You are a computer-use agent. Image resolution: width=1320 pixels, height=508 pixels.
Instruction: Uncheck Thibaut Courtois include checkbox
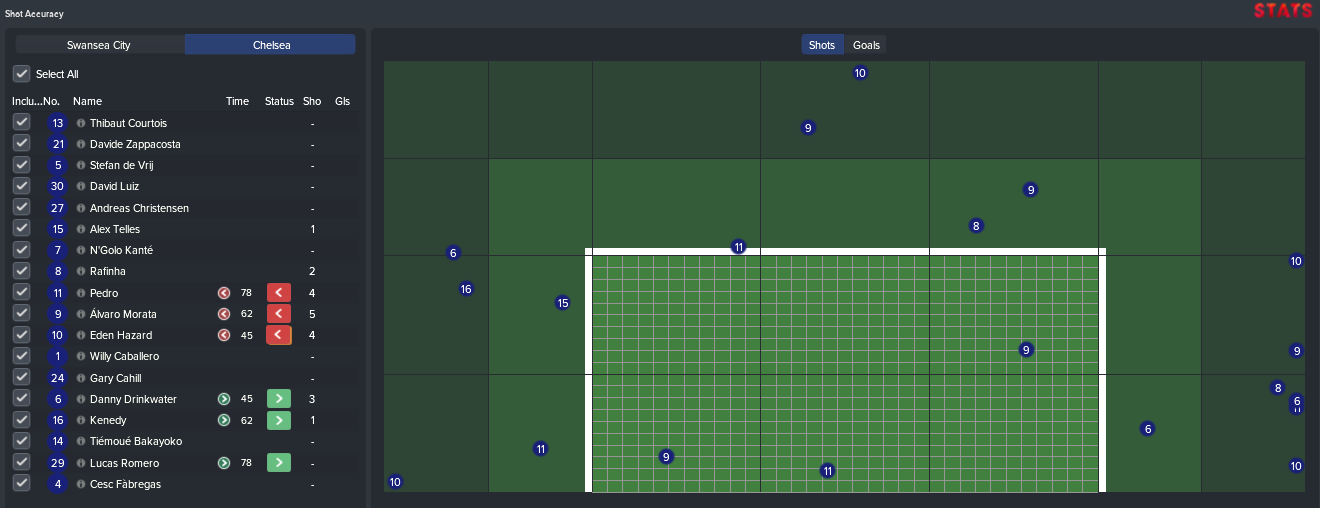[x=21, y=122]
